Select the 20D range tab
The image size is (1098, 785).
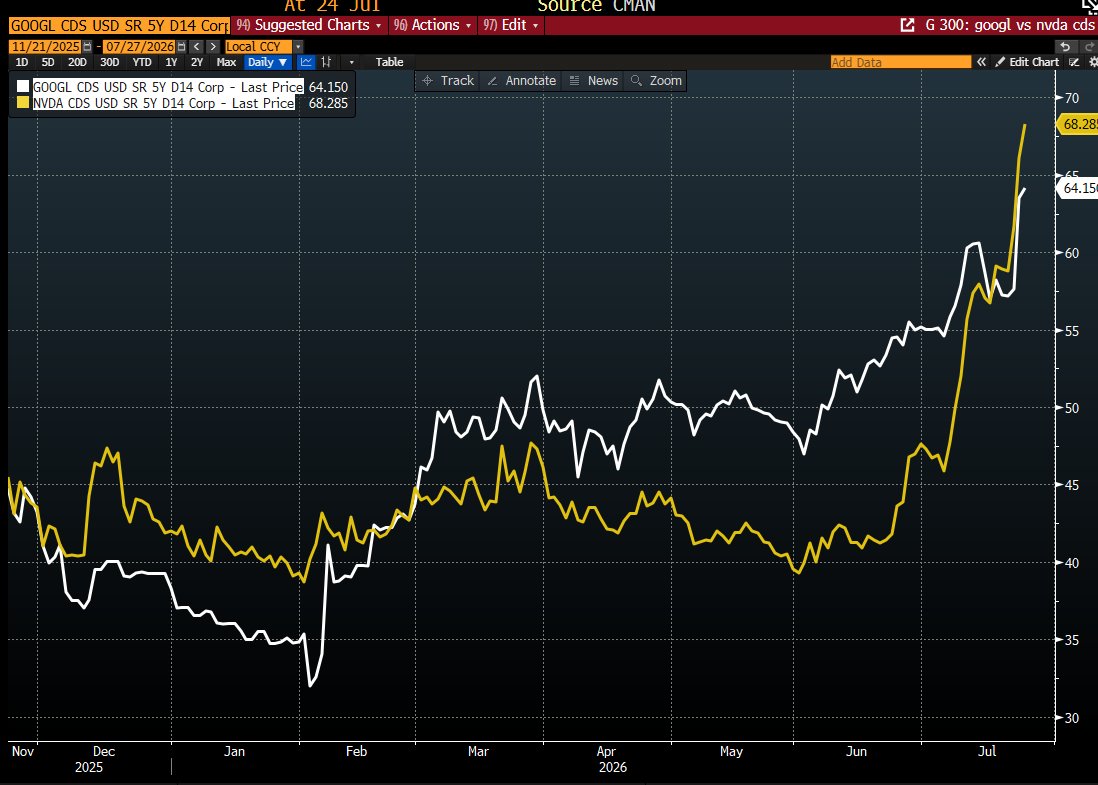(77, 62)
